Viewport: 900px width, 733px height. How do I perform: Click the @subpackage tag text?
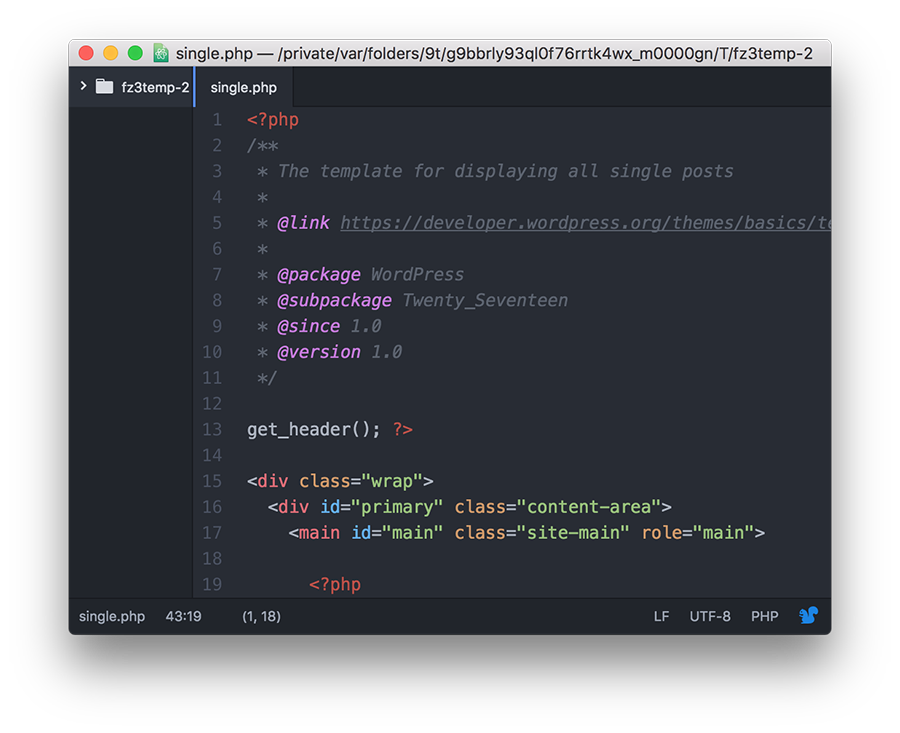335,301
